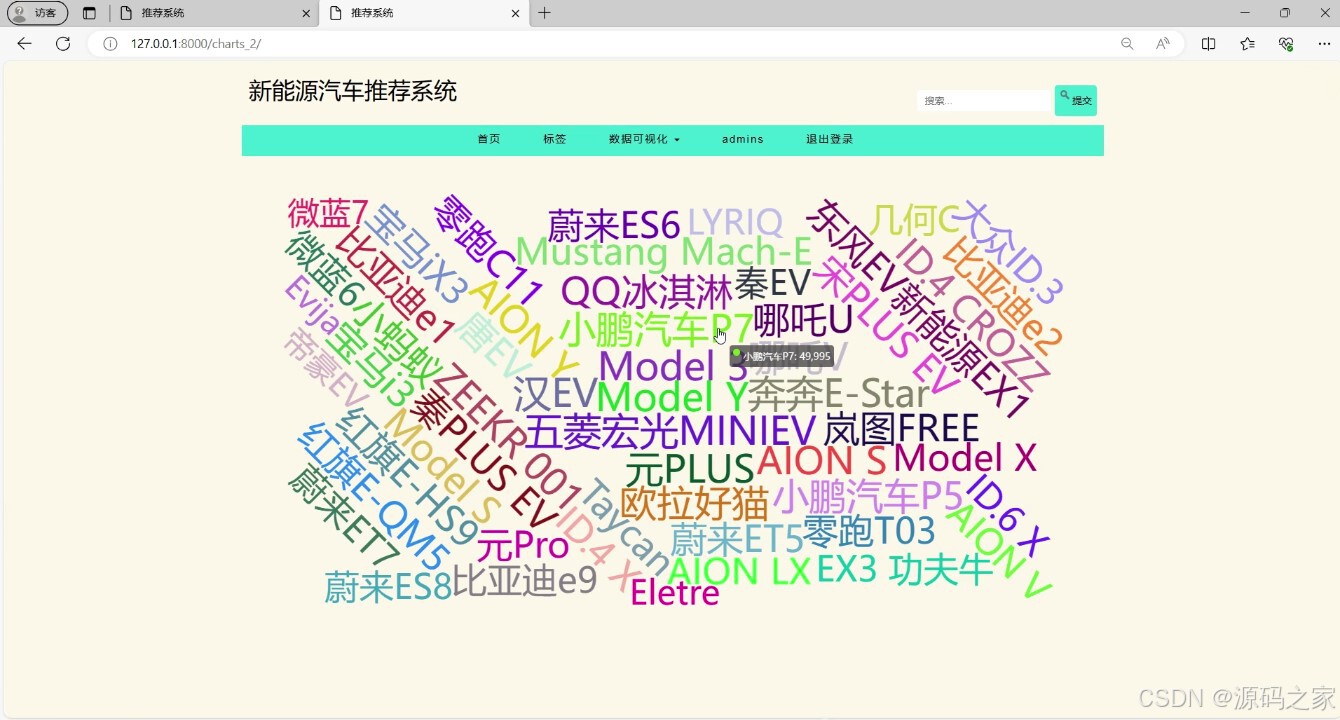Click the 提交 search submit button
Screen dimensions: 1340x720
click(x=1076, y=100)
